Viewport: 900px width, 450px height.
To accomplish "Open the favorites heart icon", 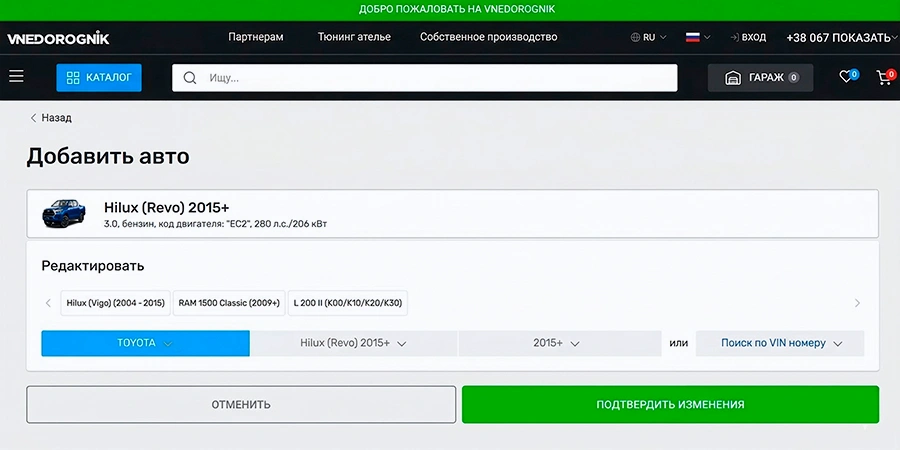I will [846, 77].
